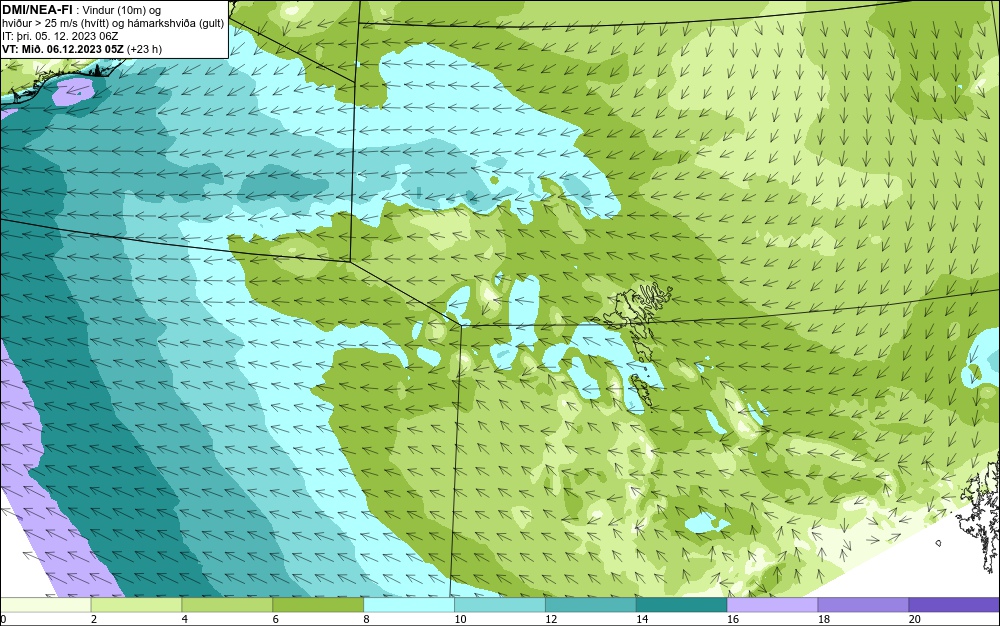Click the legend label '12'
The height and width of the screenshot is (626, 1000).
[551, 619]
